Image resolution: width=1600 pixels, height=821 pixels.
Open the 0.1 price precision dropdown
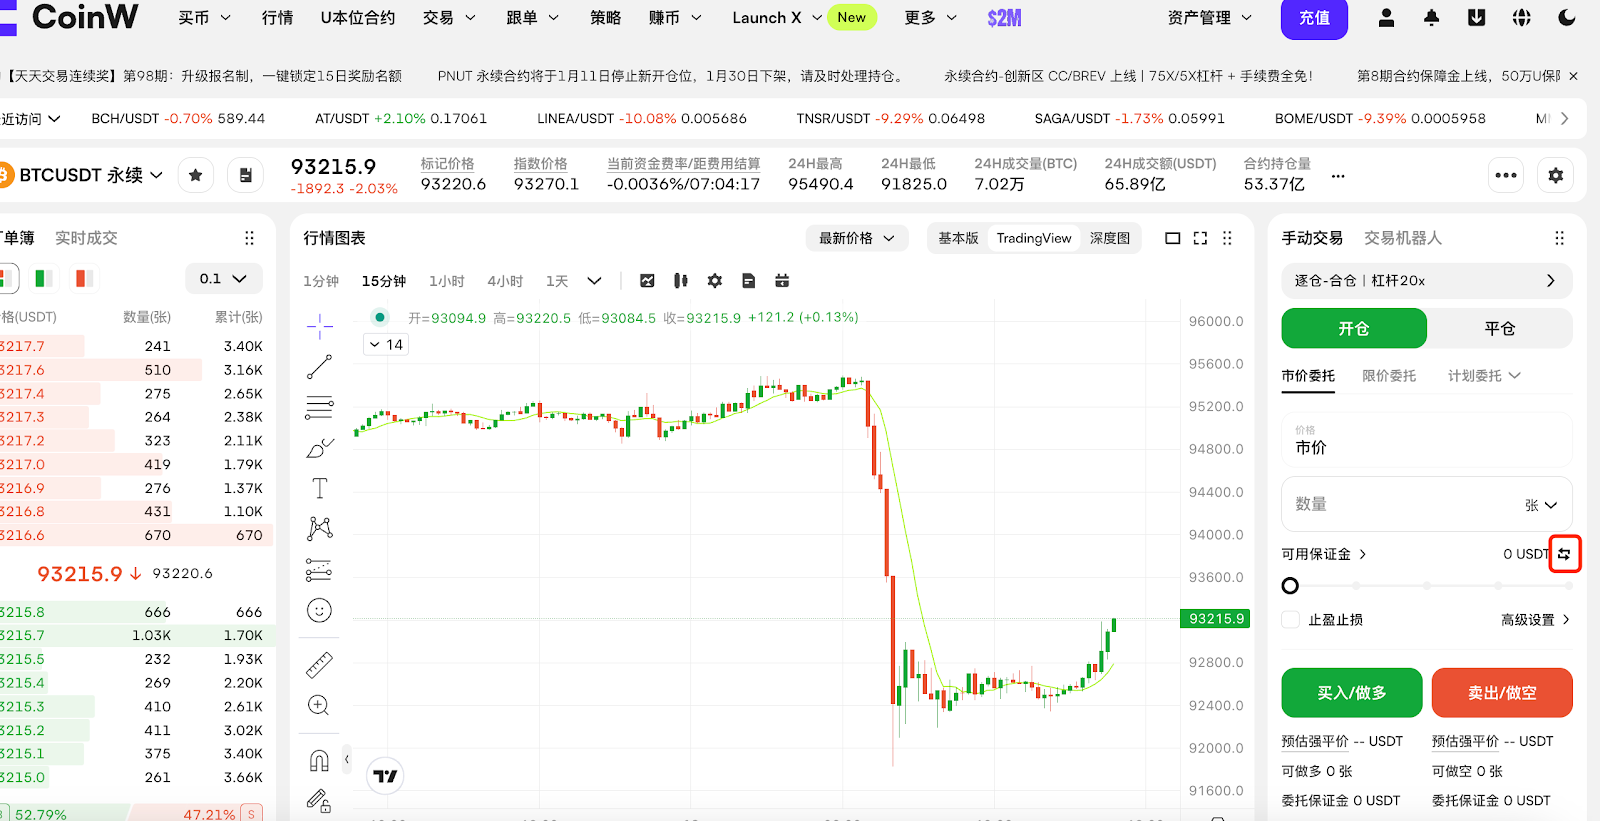coord(223,279)
